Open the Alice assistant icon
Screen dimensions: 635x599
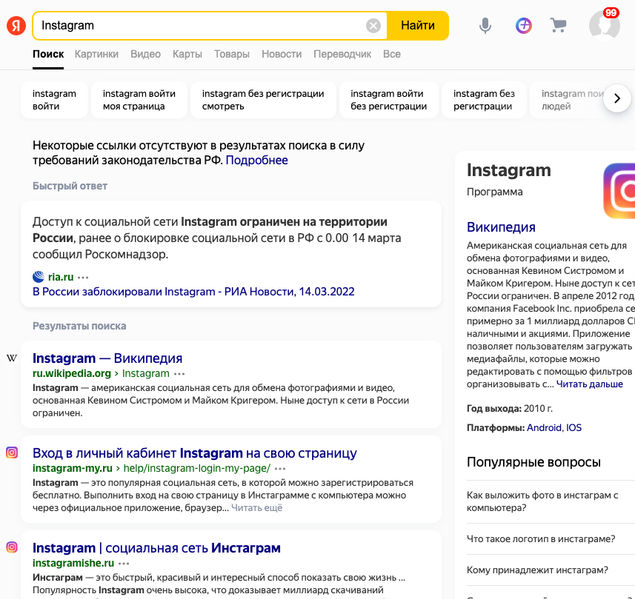[x=524, y=26]
